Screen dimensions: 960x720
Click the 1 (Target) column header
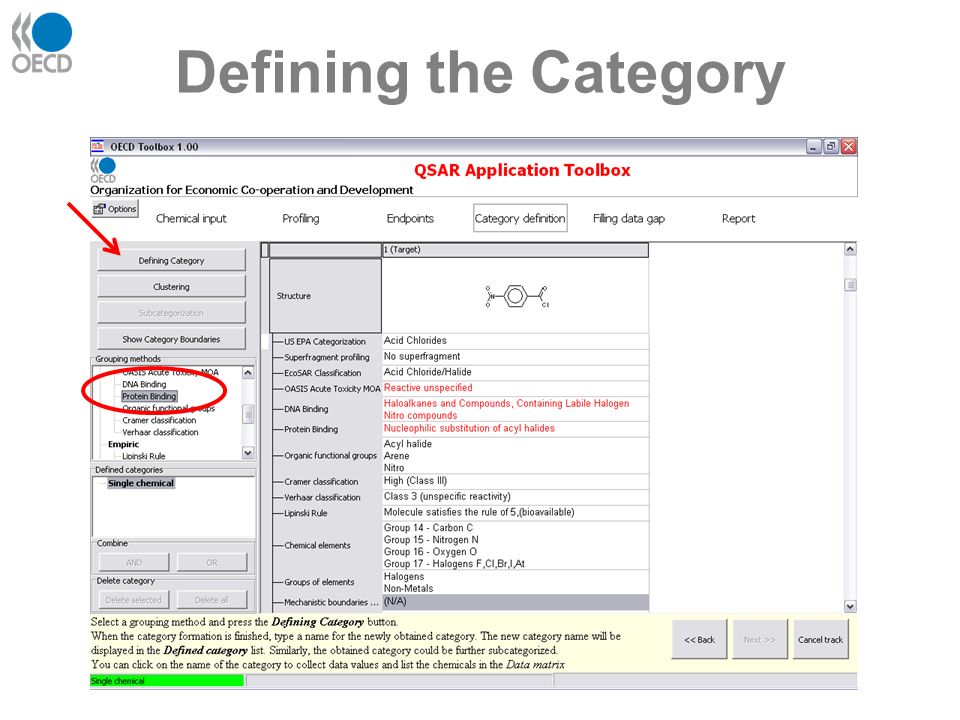point(515,250)
